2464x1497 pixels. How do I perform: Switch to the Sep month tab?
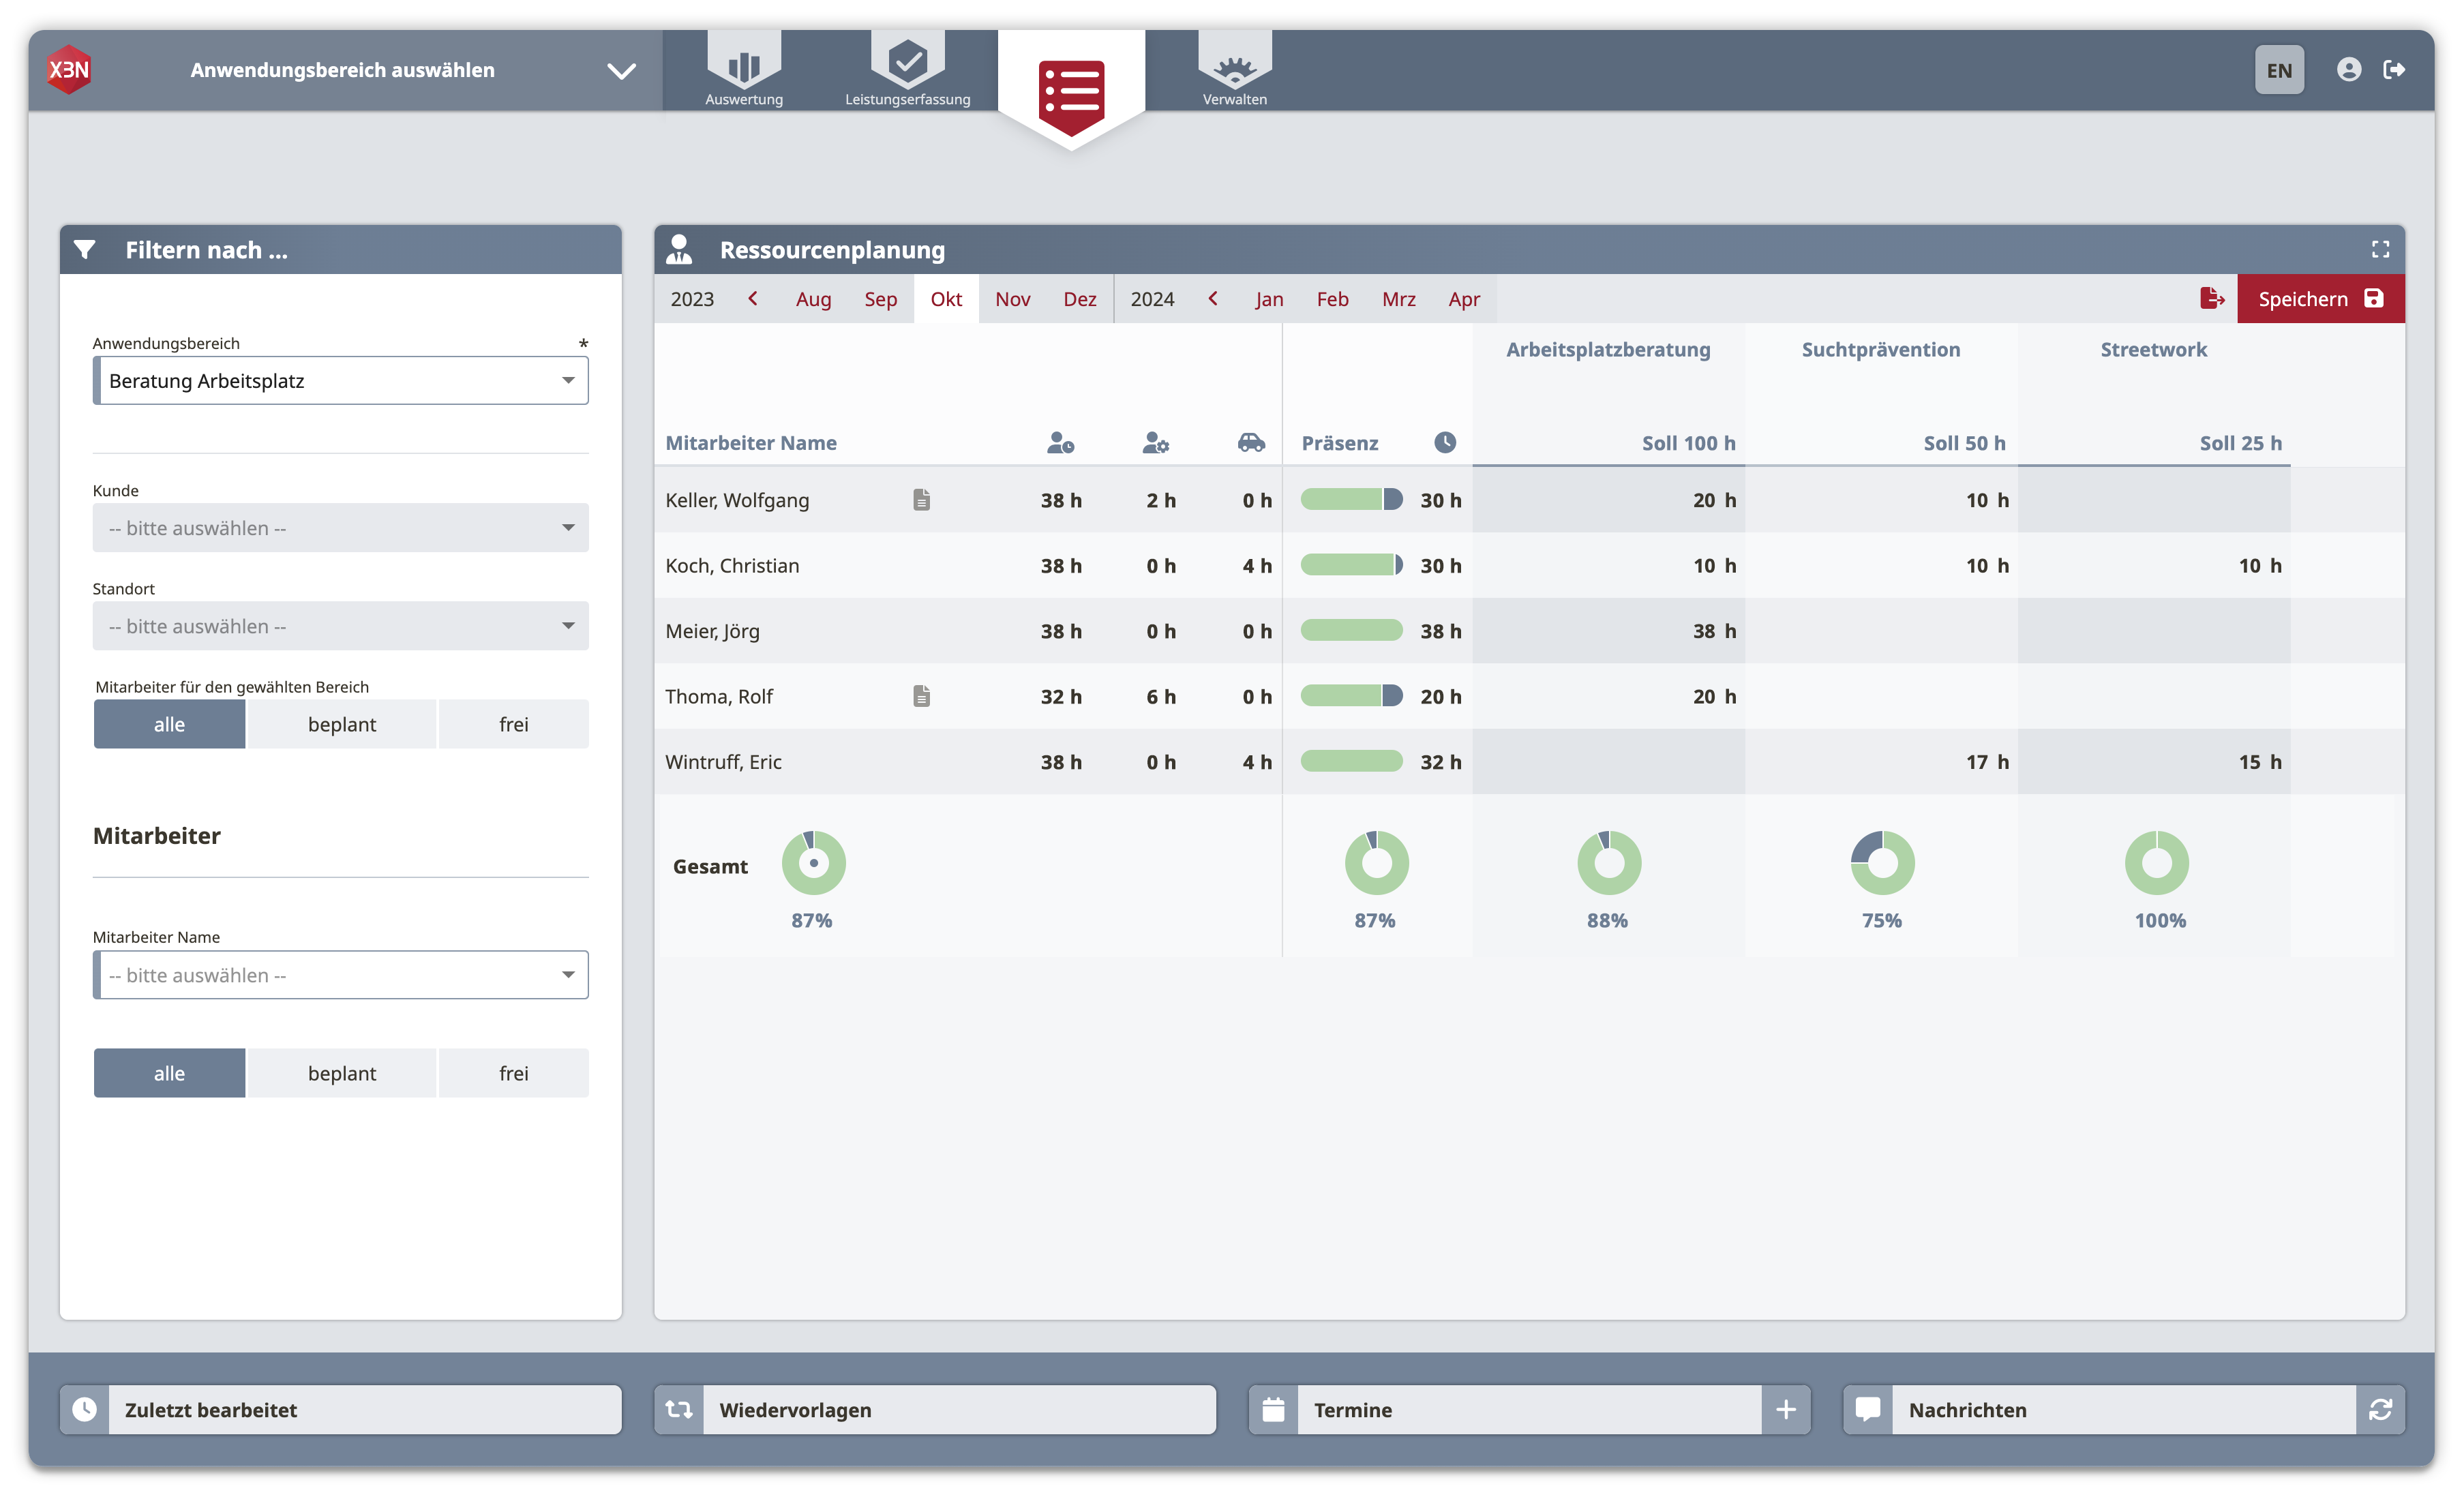(880, 299)
